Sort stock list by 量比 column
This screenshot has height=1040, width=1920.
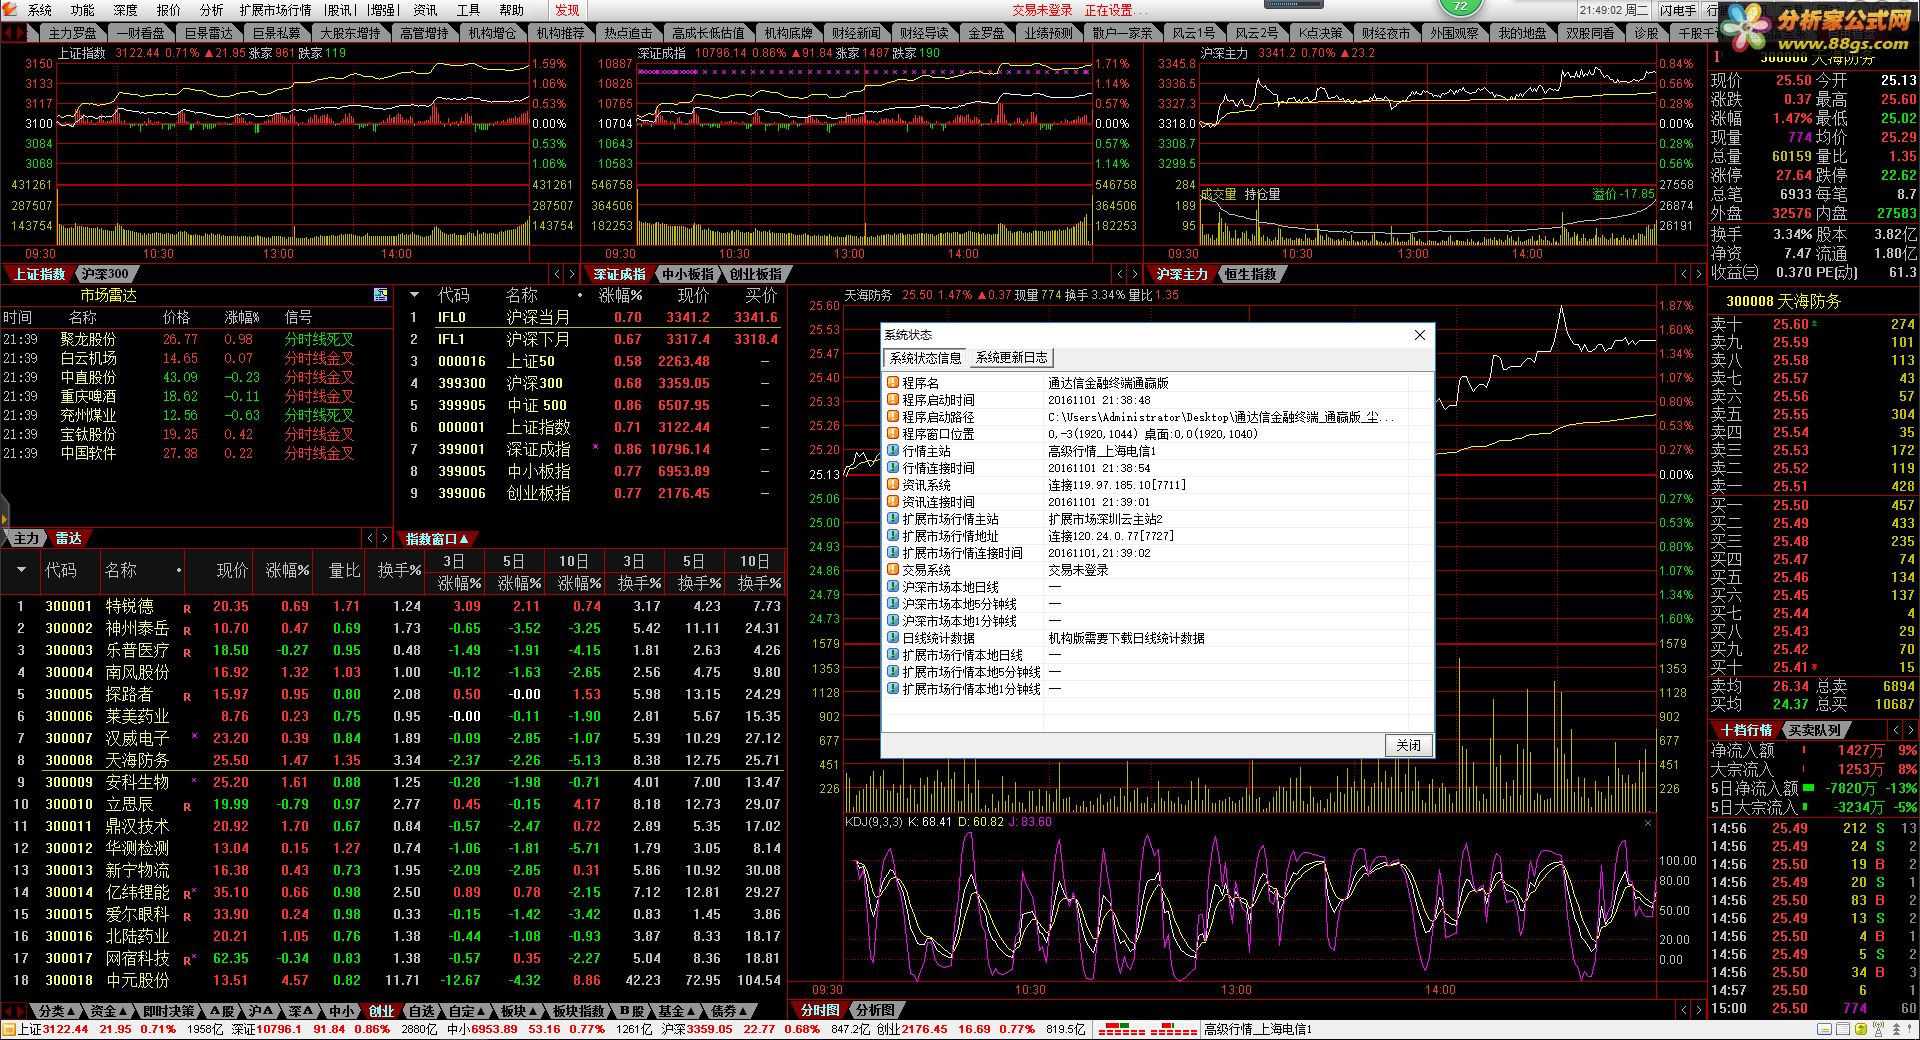pos(344,570)
